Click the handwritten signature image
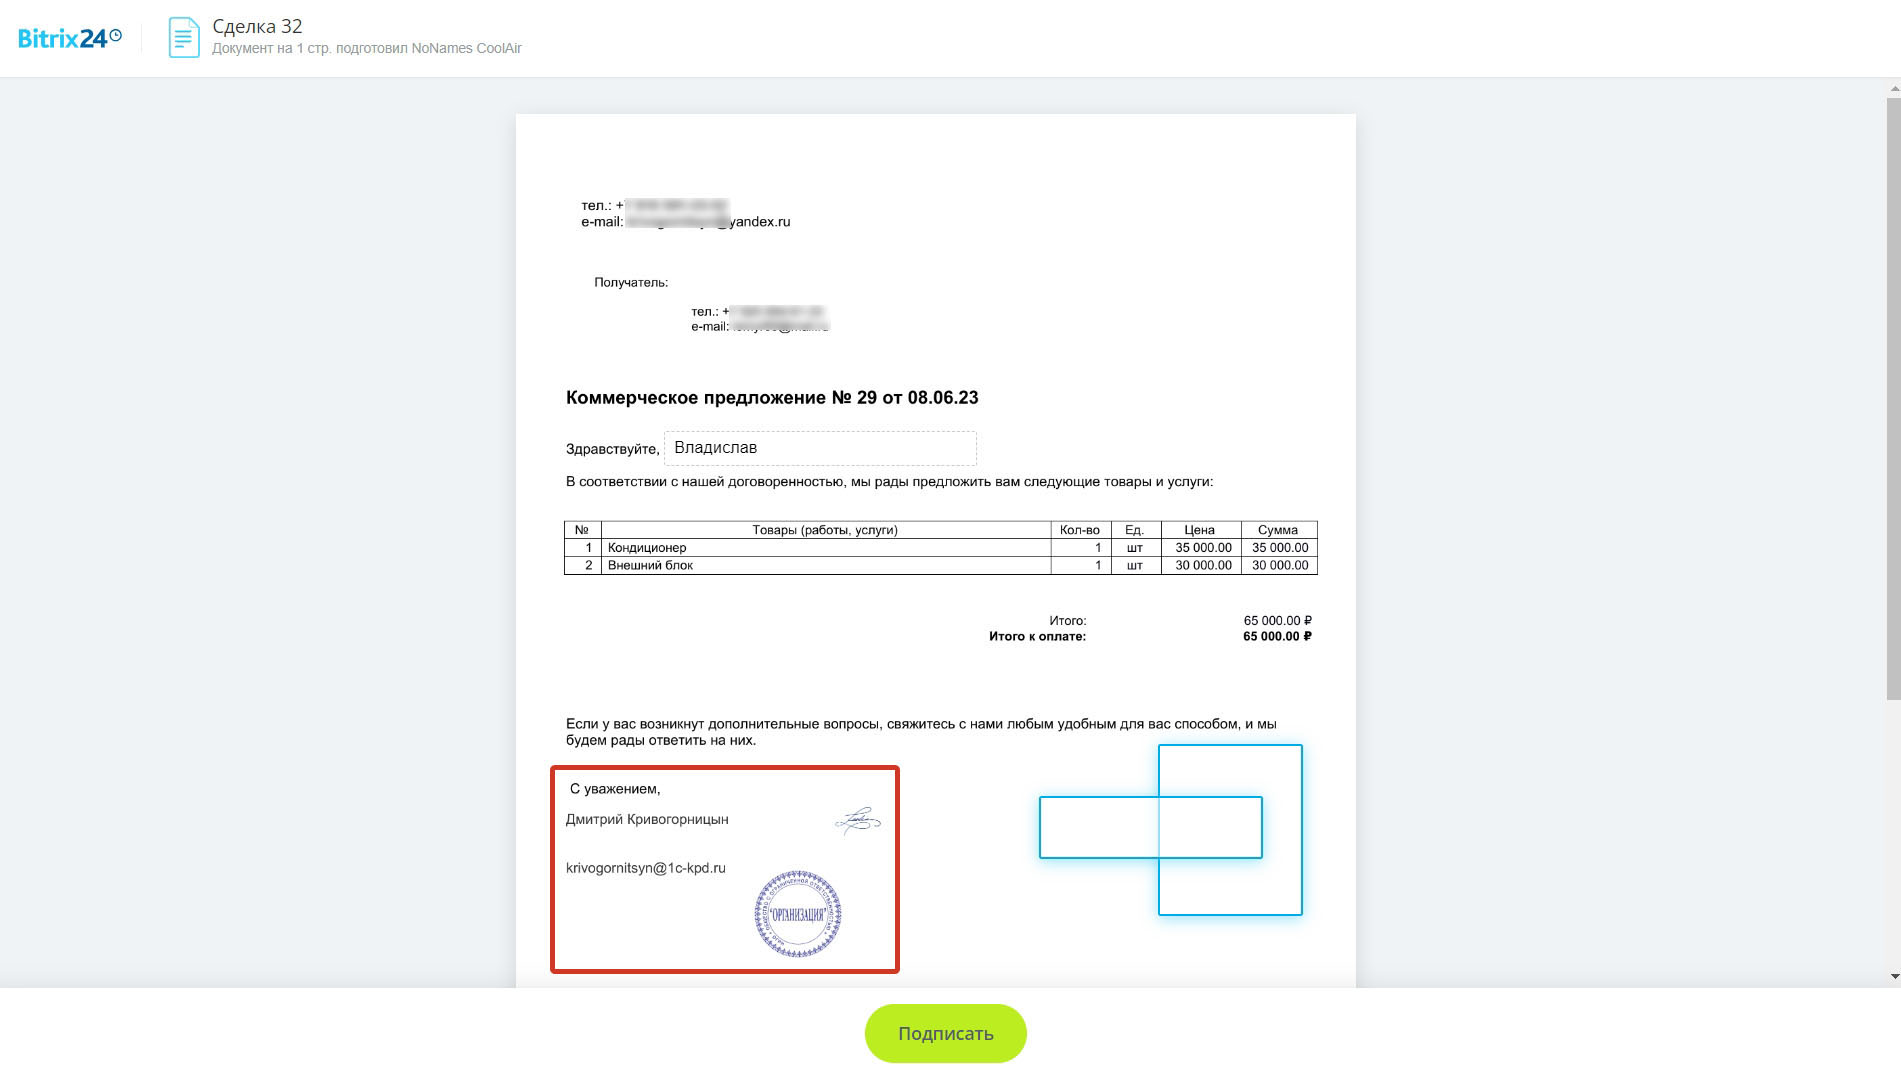The height and width of the screenshot is (1075, 1901). (x=857, y=821)
